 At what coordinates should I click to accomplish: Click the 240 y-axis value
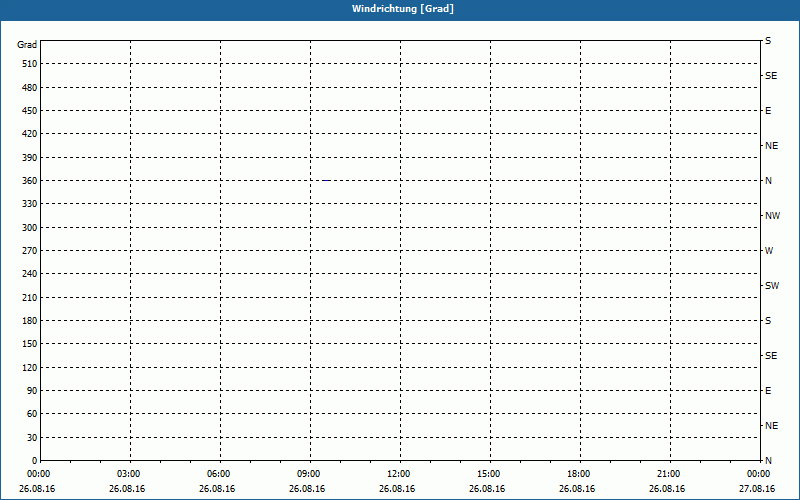pos(30,274)
